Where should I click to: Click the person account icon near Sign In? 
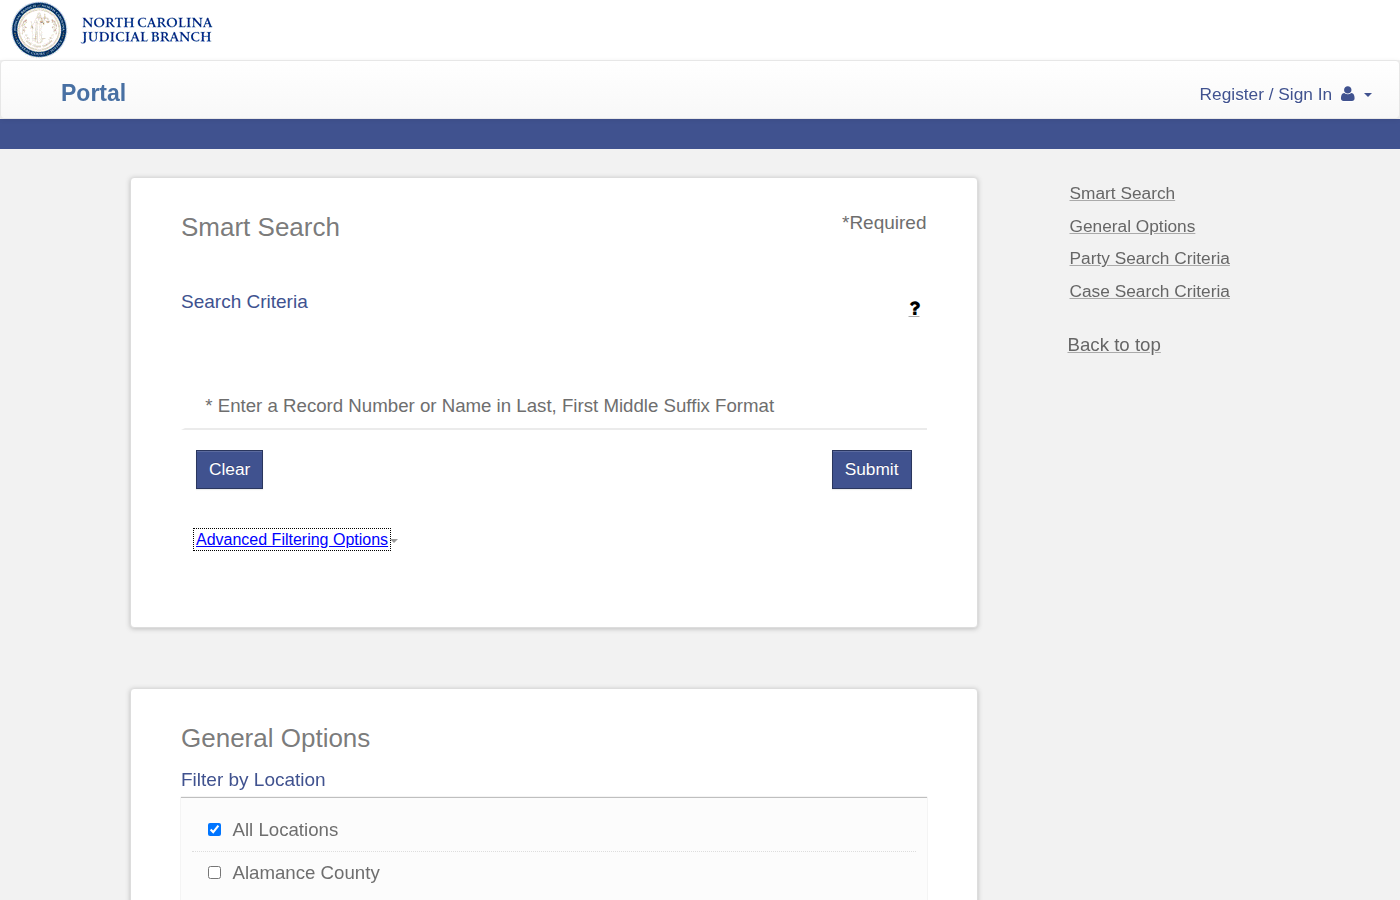[1350, 93]
